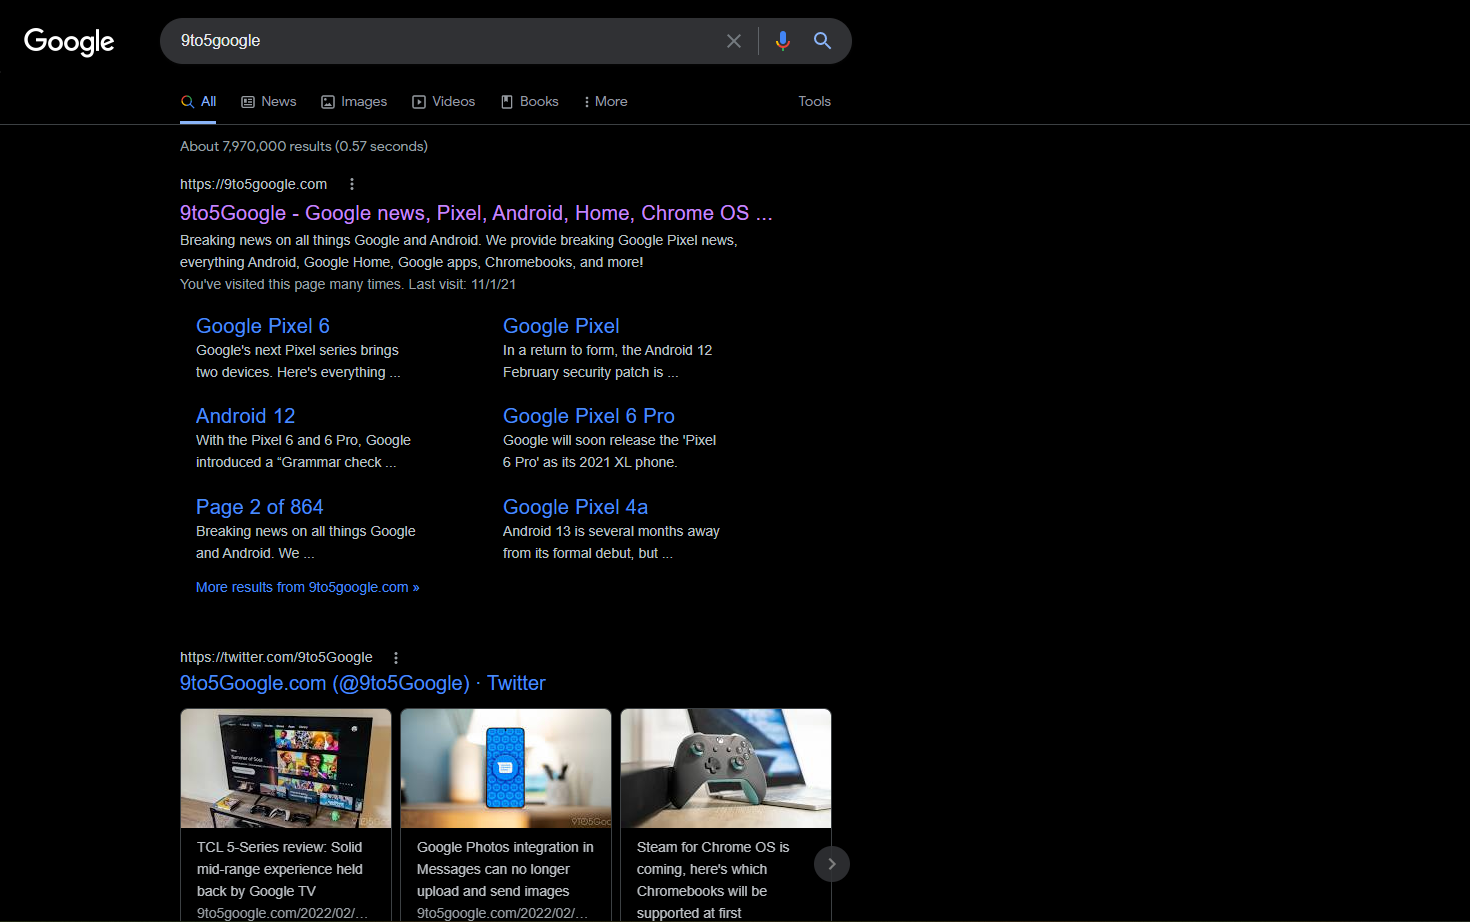Expand the More search categories menu
Image resolution: width=1470 pixels, height=922 pixels.
[606, 102]
